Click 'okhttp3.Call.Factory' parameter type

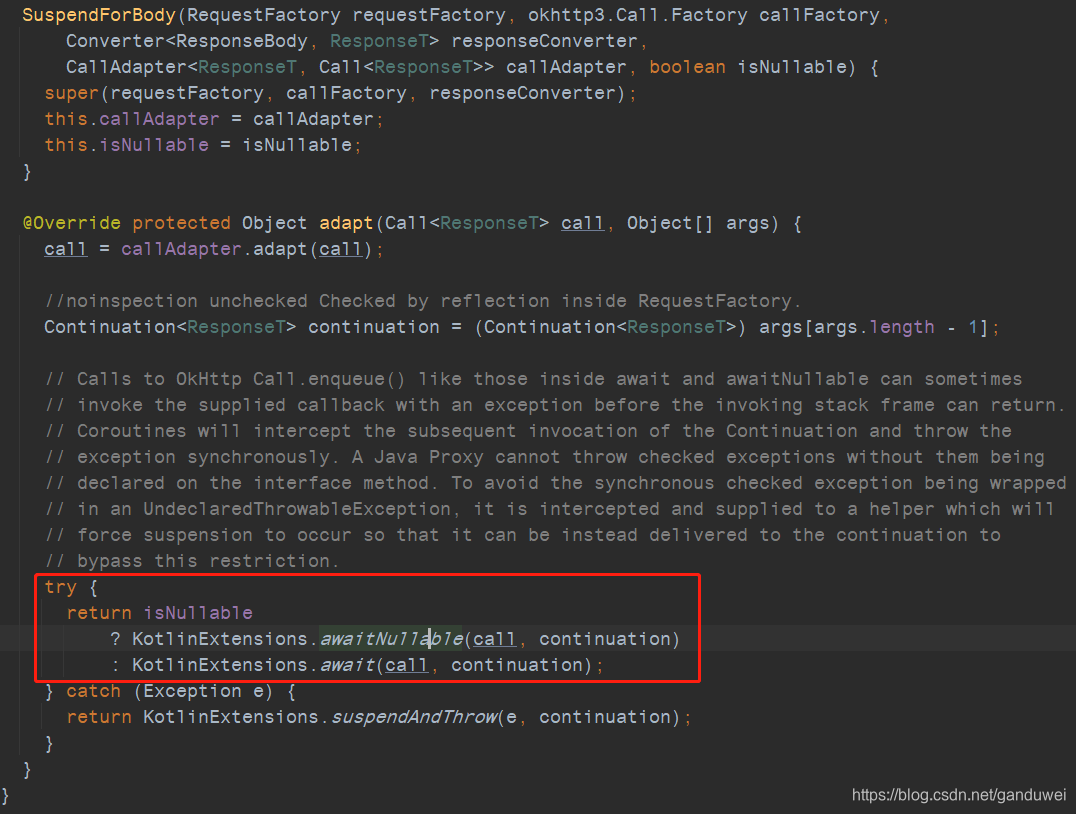(638, 15)
